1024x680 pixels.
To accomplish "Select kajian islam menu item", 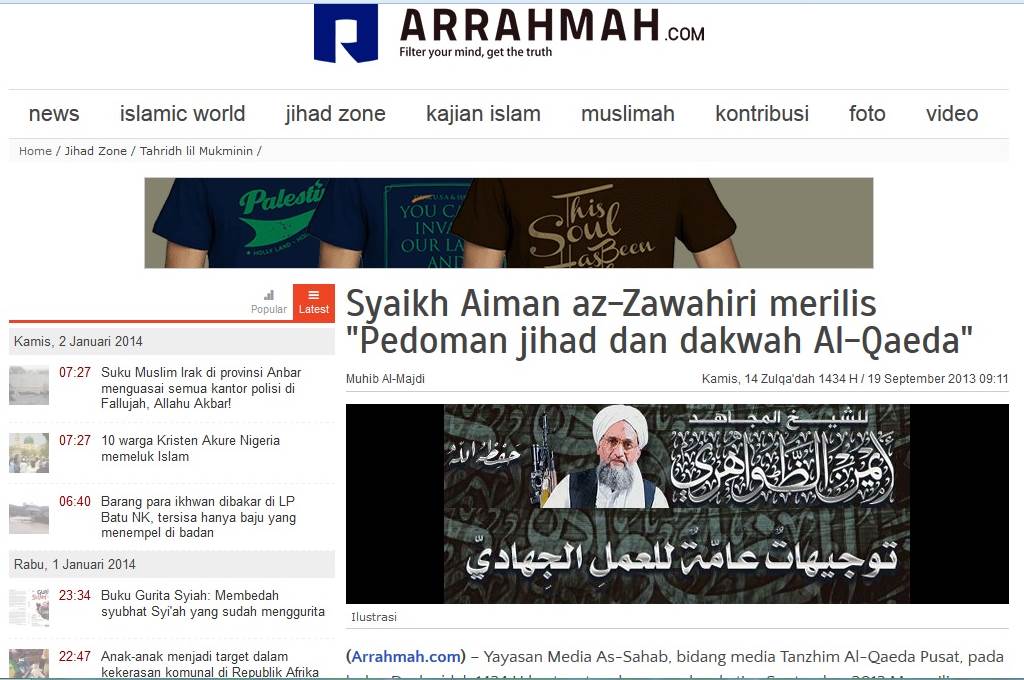I will point(483,114).
